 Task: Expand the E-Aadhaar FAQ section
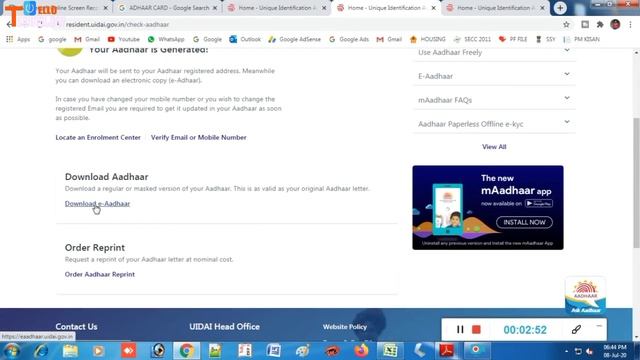[494, 76]
